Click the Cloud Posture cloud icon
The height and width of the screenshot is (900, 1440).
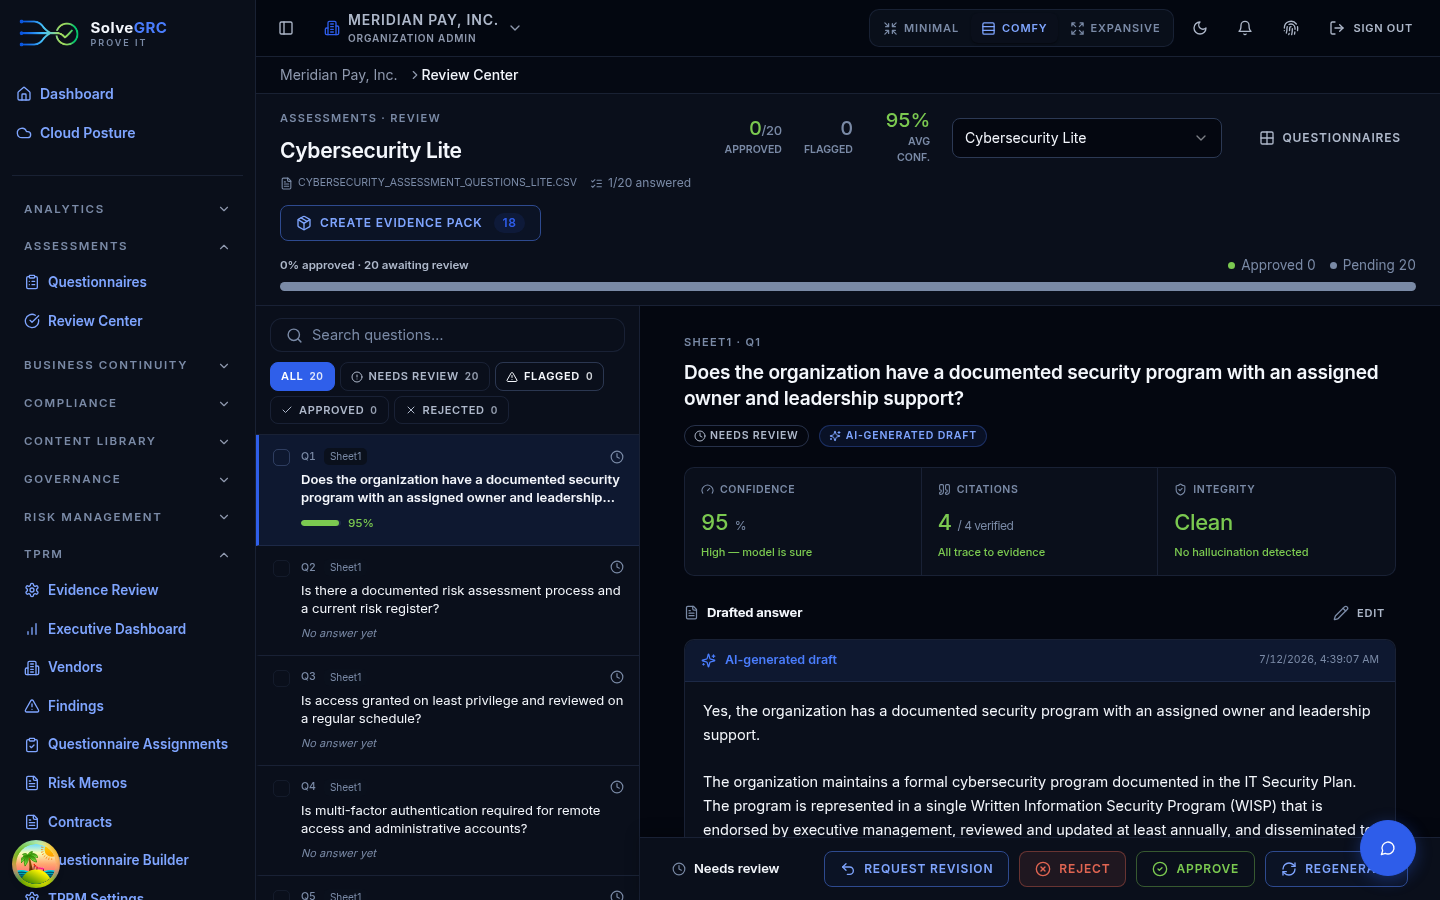(x=24, y=133)
